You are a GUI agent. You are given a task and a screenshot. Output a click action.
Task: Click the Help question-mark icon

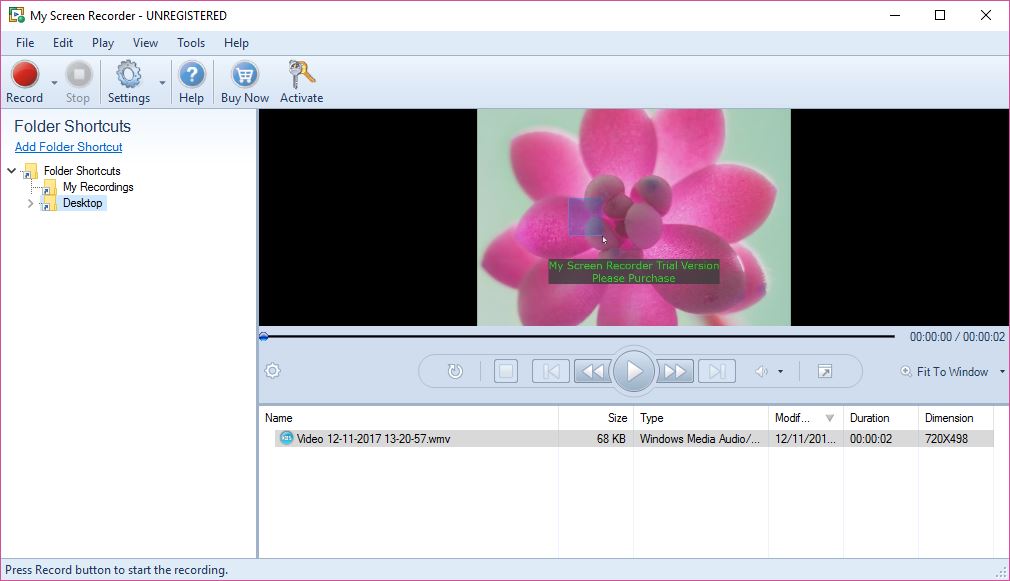click(191, 74)
